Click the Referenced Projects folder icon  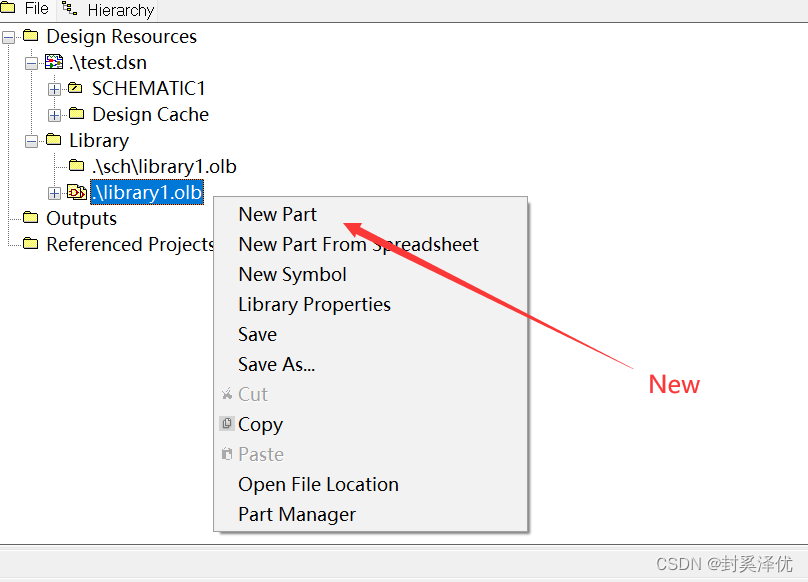(x=31, y=244)
